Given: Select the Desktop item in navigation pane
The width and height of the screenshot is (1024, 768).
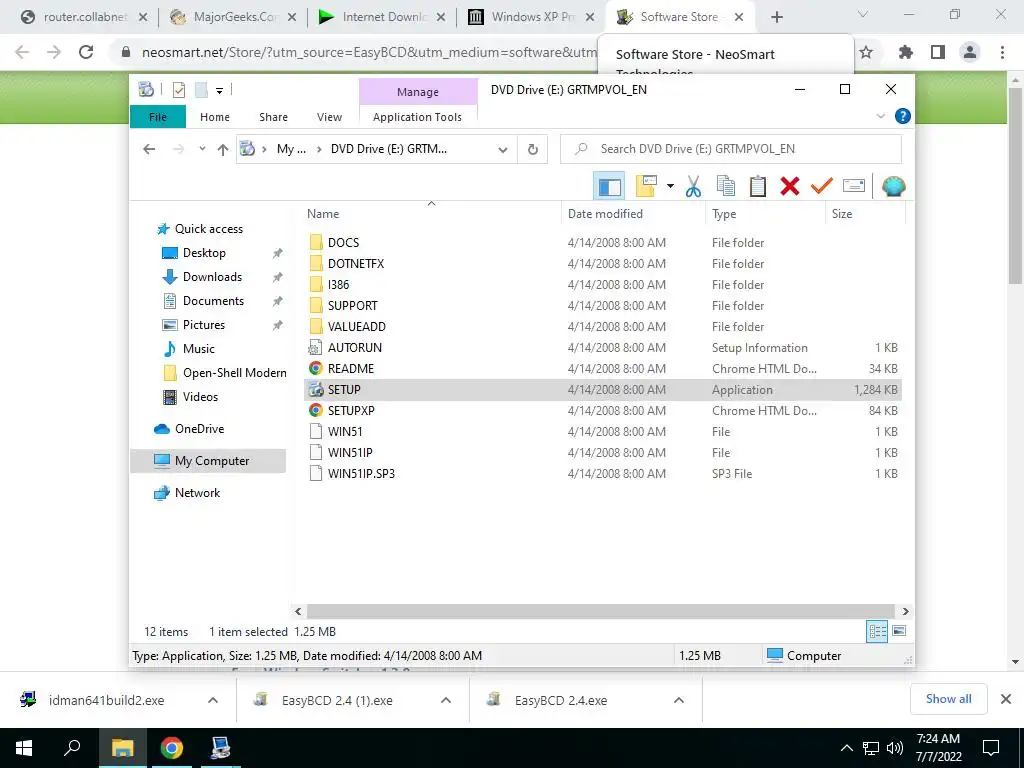Looking at the screenshot, I should coord(204,253).
